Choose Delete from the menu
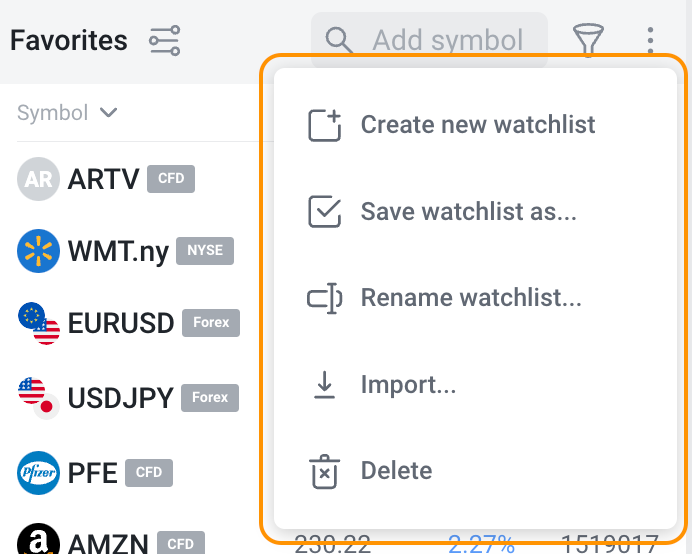This screenshot has width=692, height=554. click(x=396, y=471)
